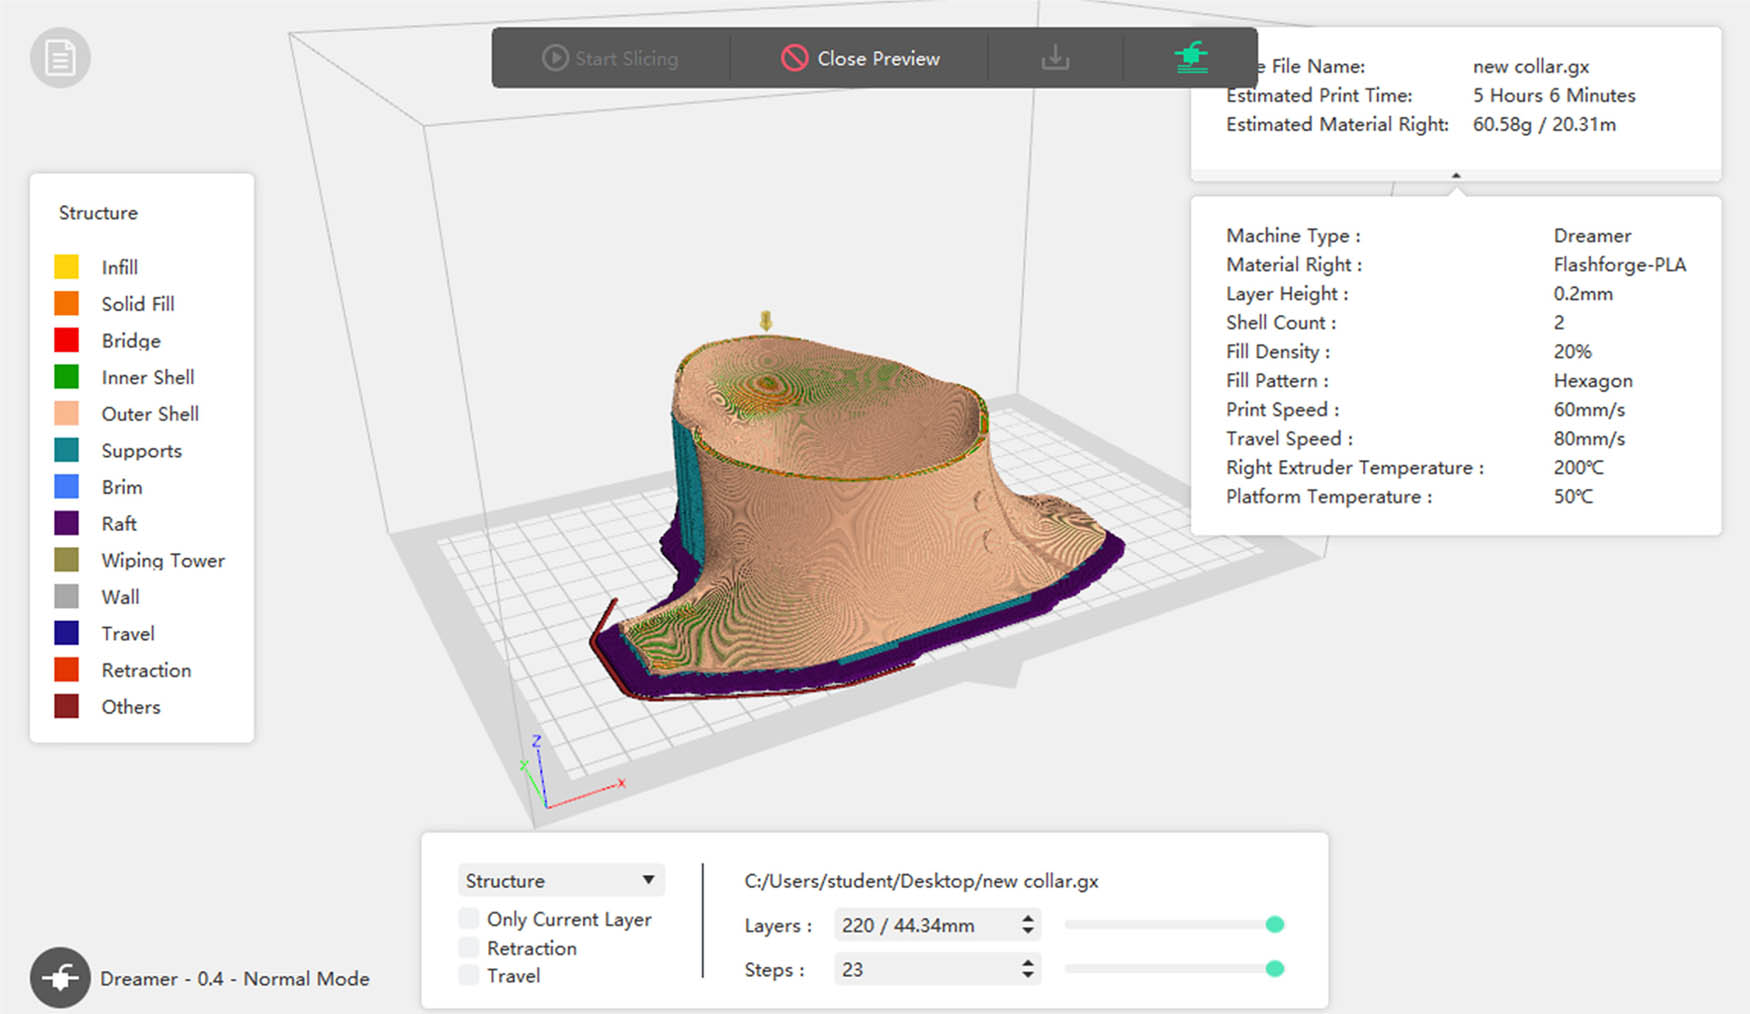Select the Supports teal legend swatch

coord(67,450)
